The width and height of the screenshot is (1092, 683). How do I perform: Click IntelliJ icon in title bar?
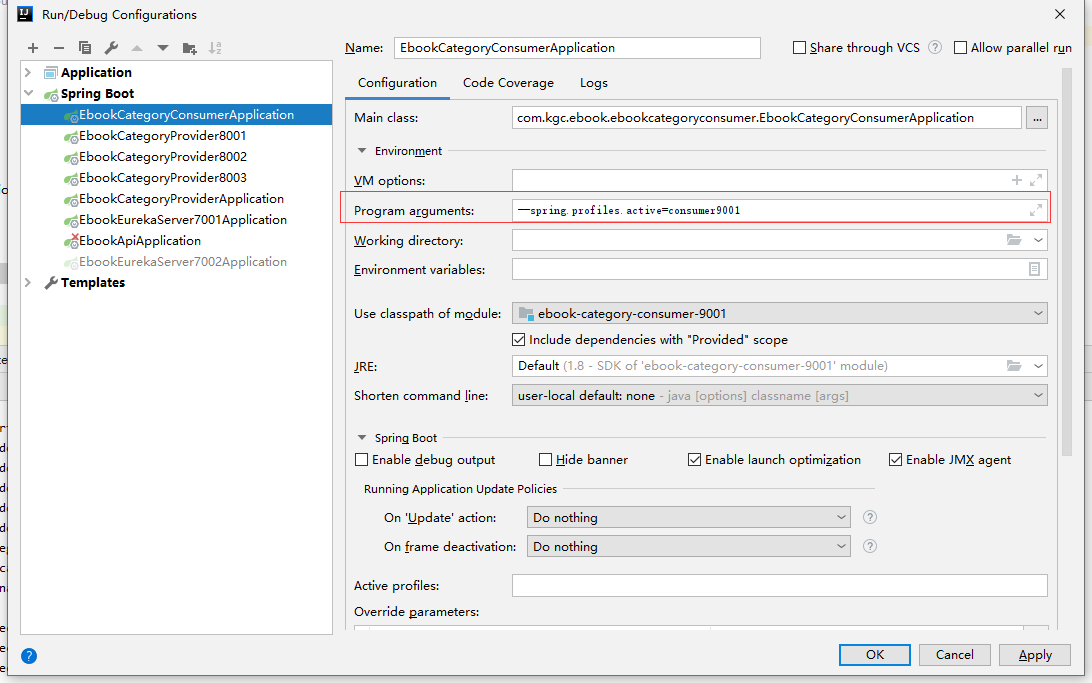(25, 14)
